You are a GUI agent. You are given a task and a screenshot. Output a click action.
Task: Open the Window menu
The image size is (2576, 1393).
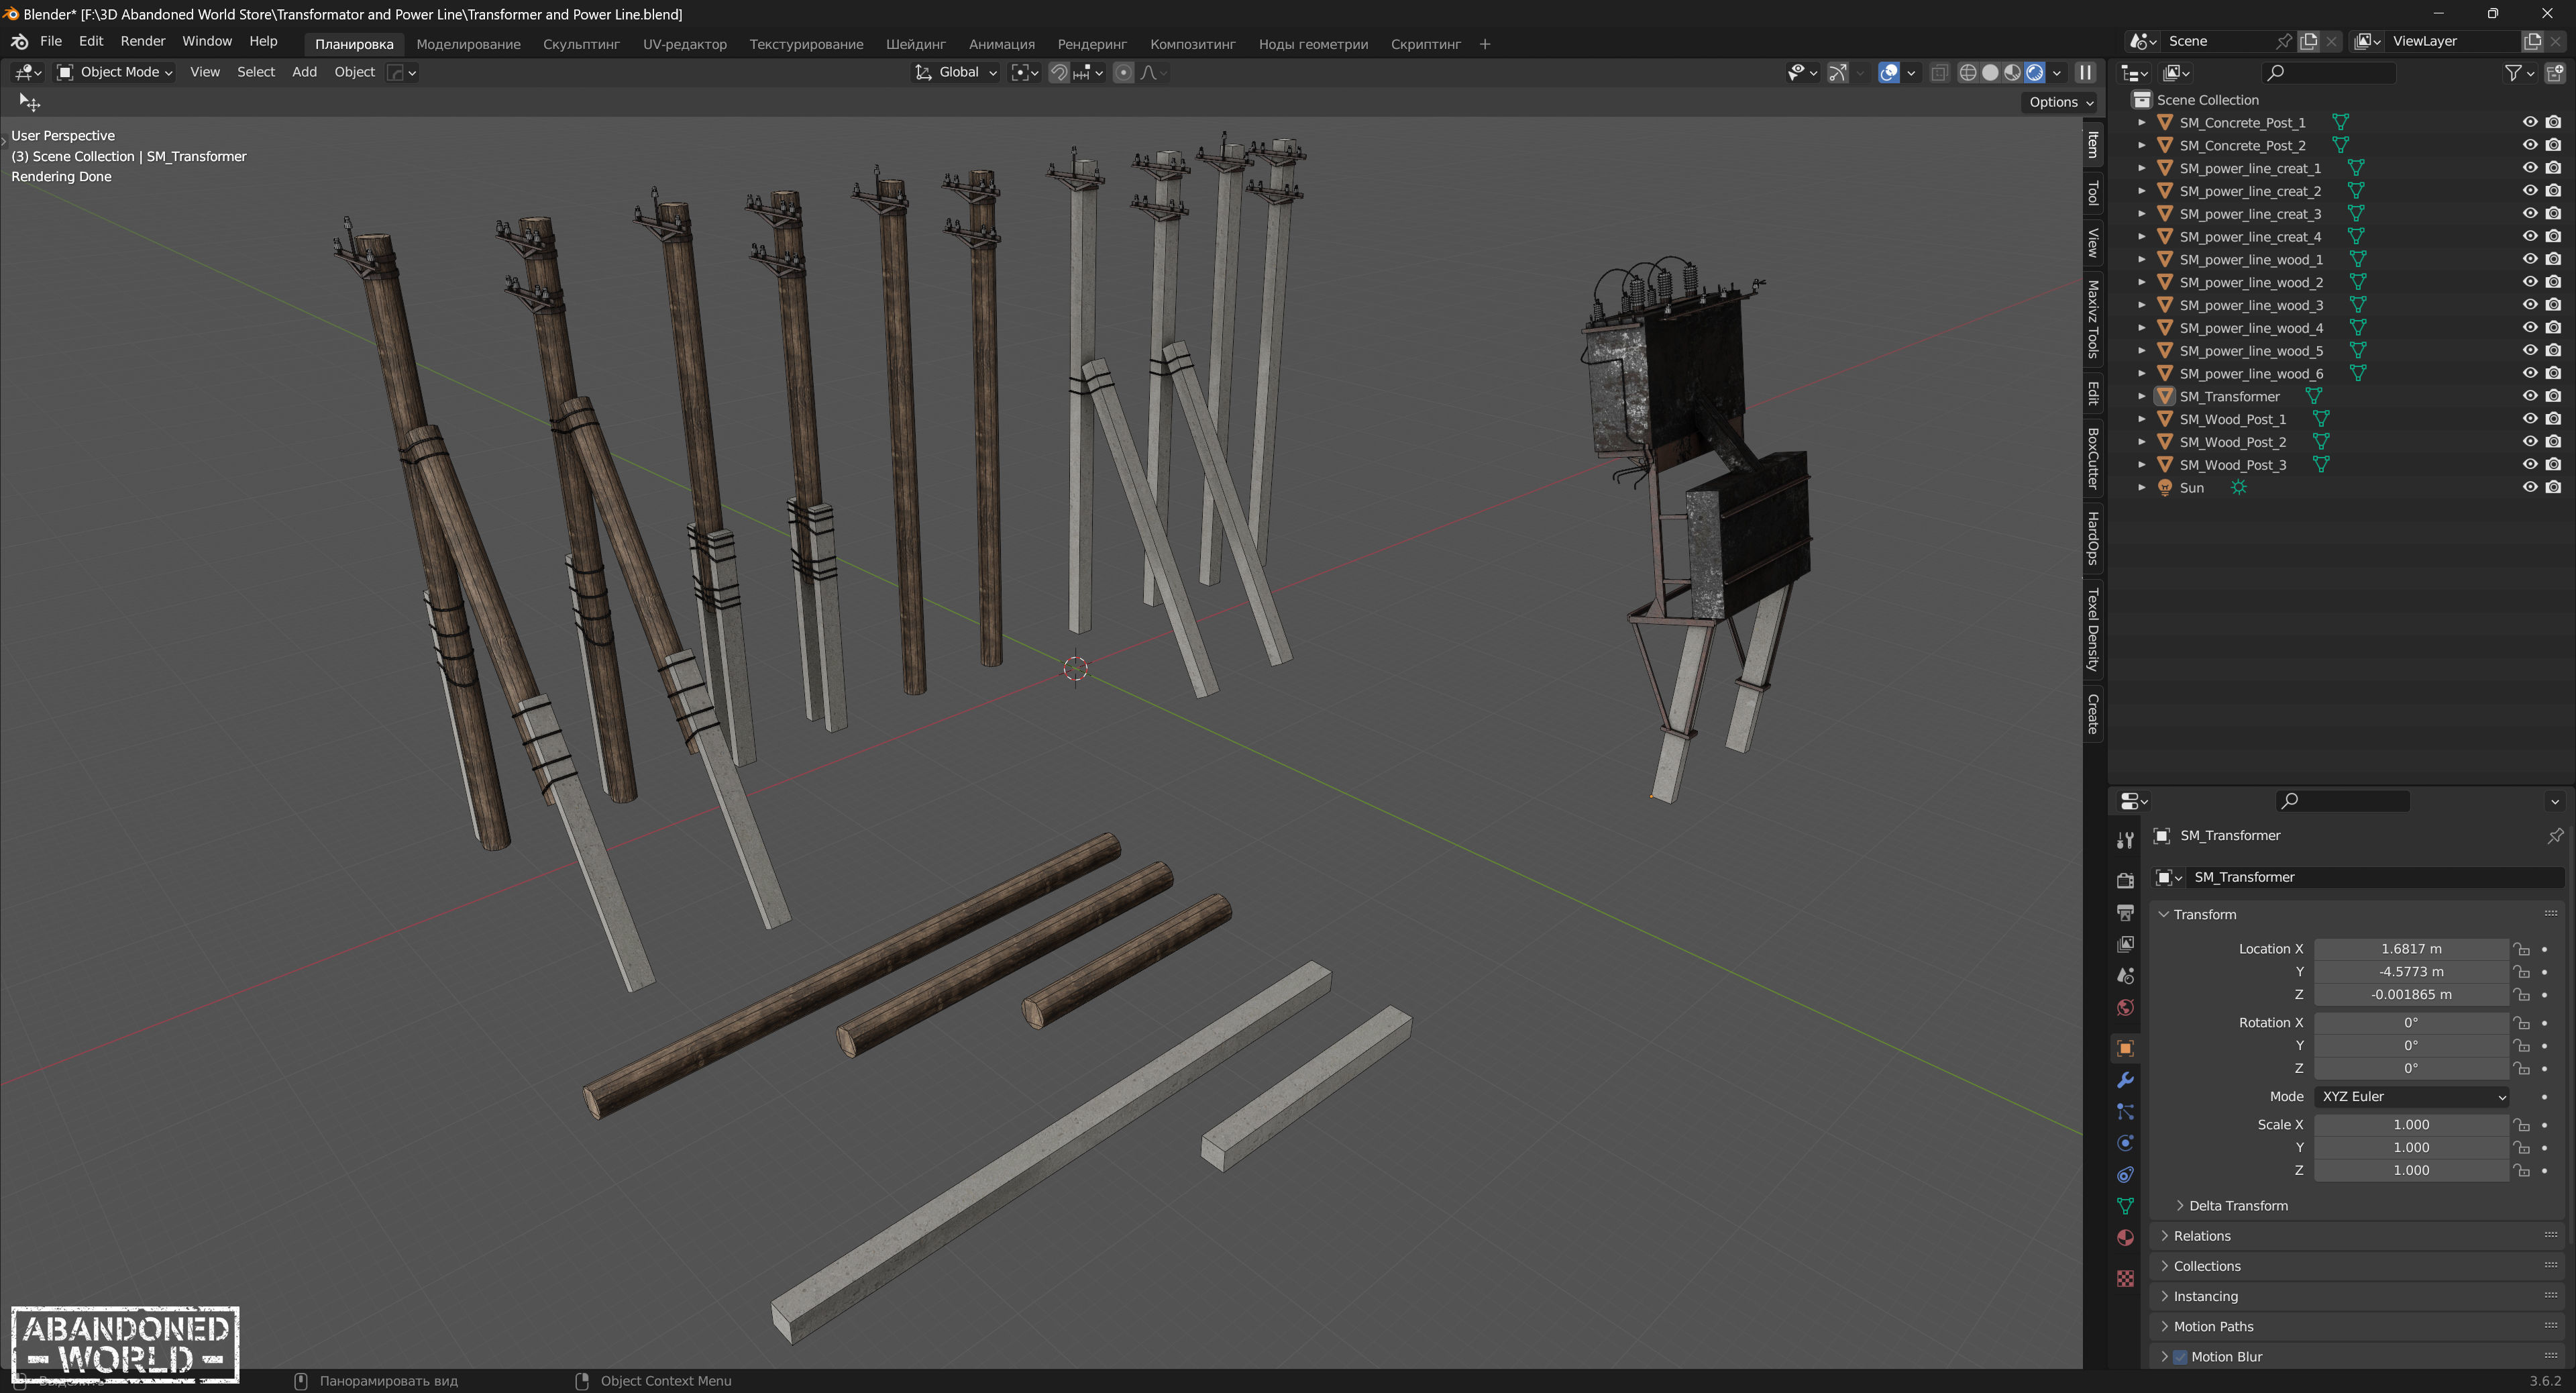[x=206, y=41]
